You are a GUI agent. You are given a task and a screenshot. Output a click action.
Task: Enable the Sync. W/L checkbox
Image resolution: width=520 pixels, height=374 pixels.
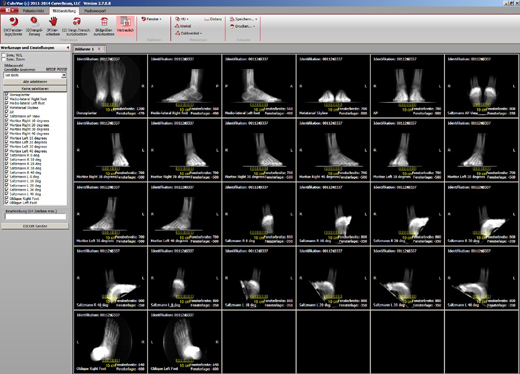(4, 55)
